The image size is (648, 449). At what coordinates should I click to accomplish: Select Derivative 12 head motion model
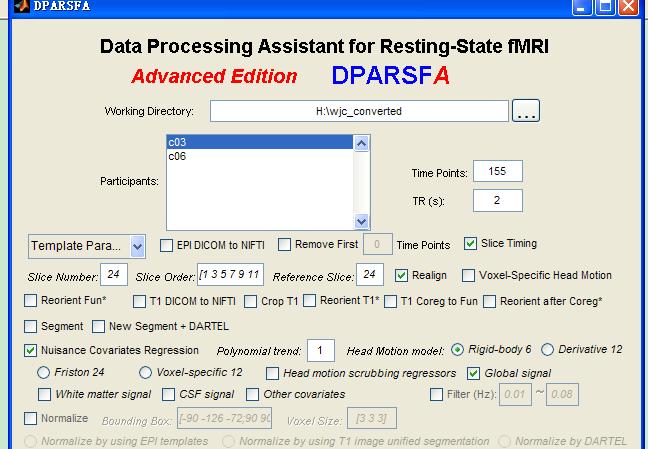547,350
